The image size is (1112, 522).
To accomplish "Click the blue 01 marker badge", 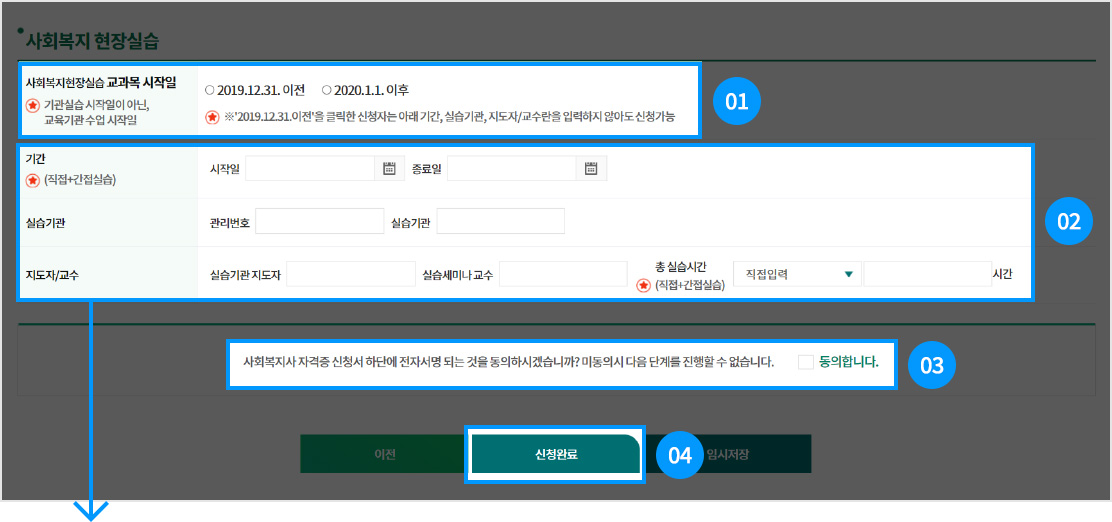I will (737, 101).
